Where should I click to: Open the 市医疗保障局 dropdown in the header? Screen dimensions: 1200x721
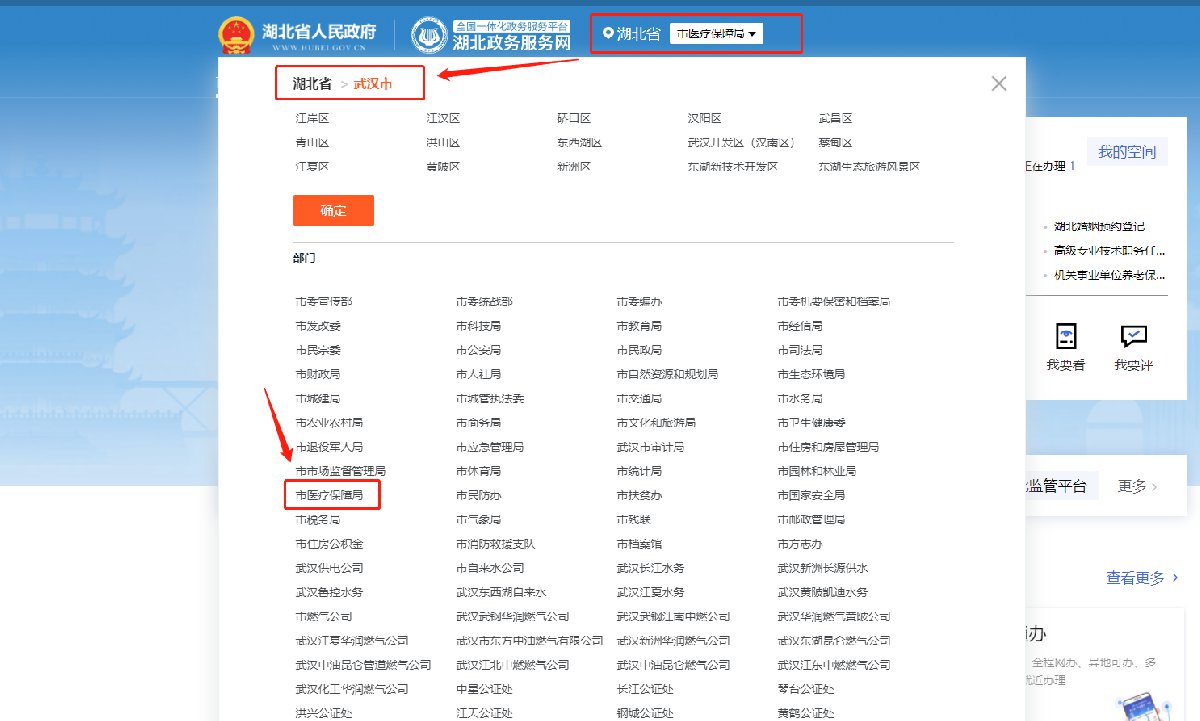pyautogui.click(x=717, y=34)
